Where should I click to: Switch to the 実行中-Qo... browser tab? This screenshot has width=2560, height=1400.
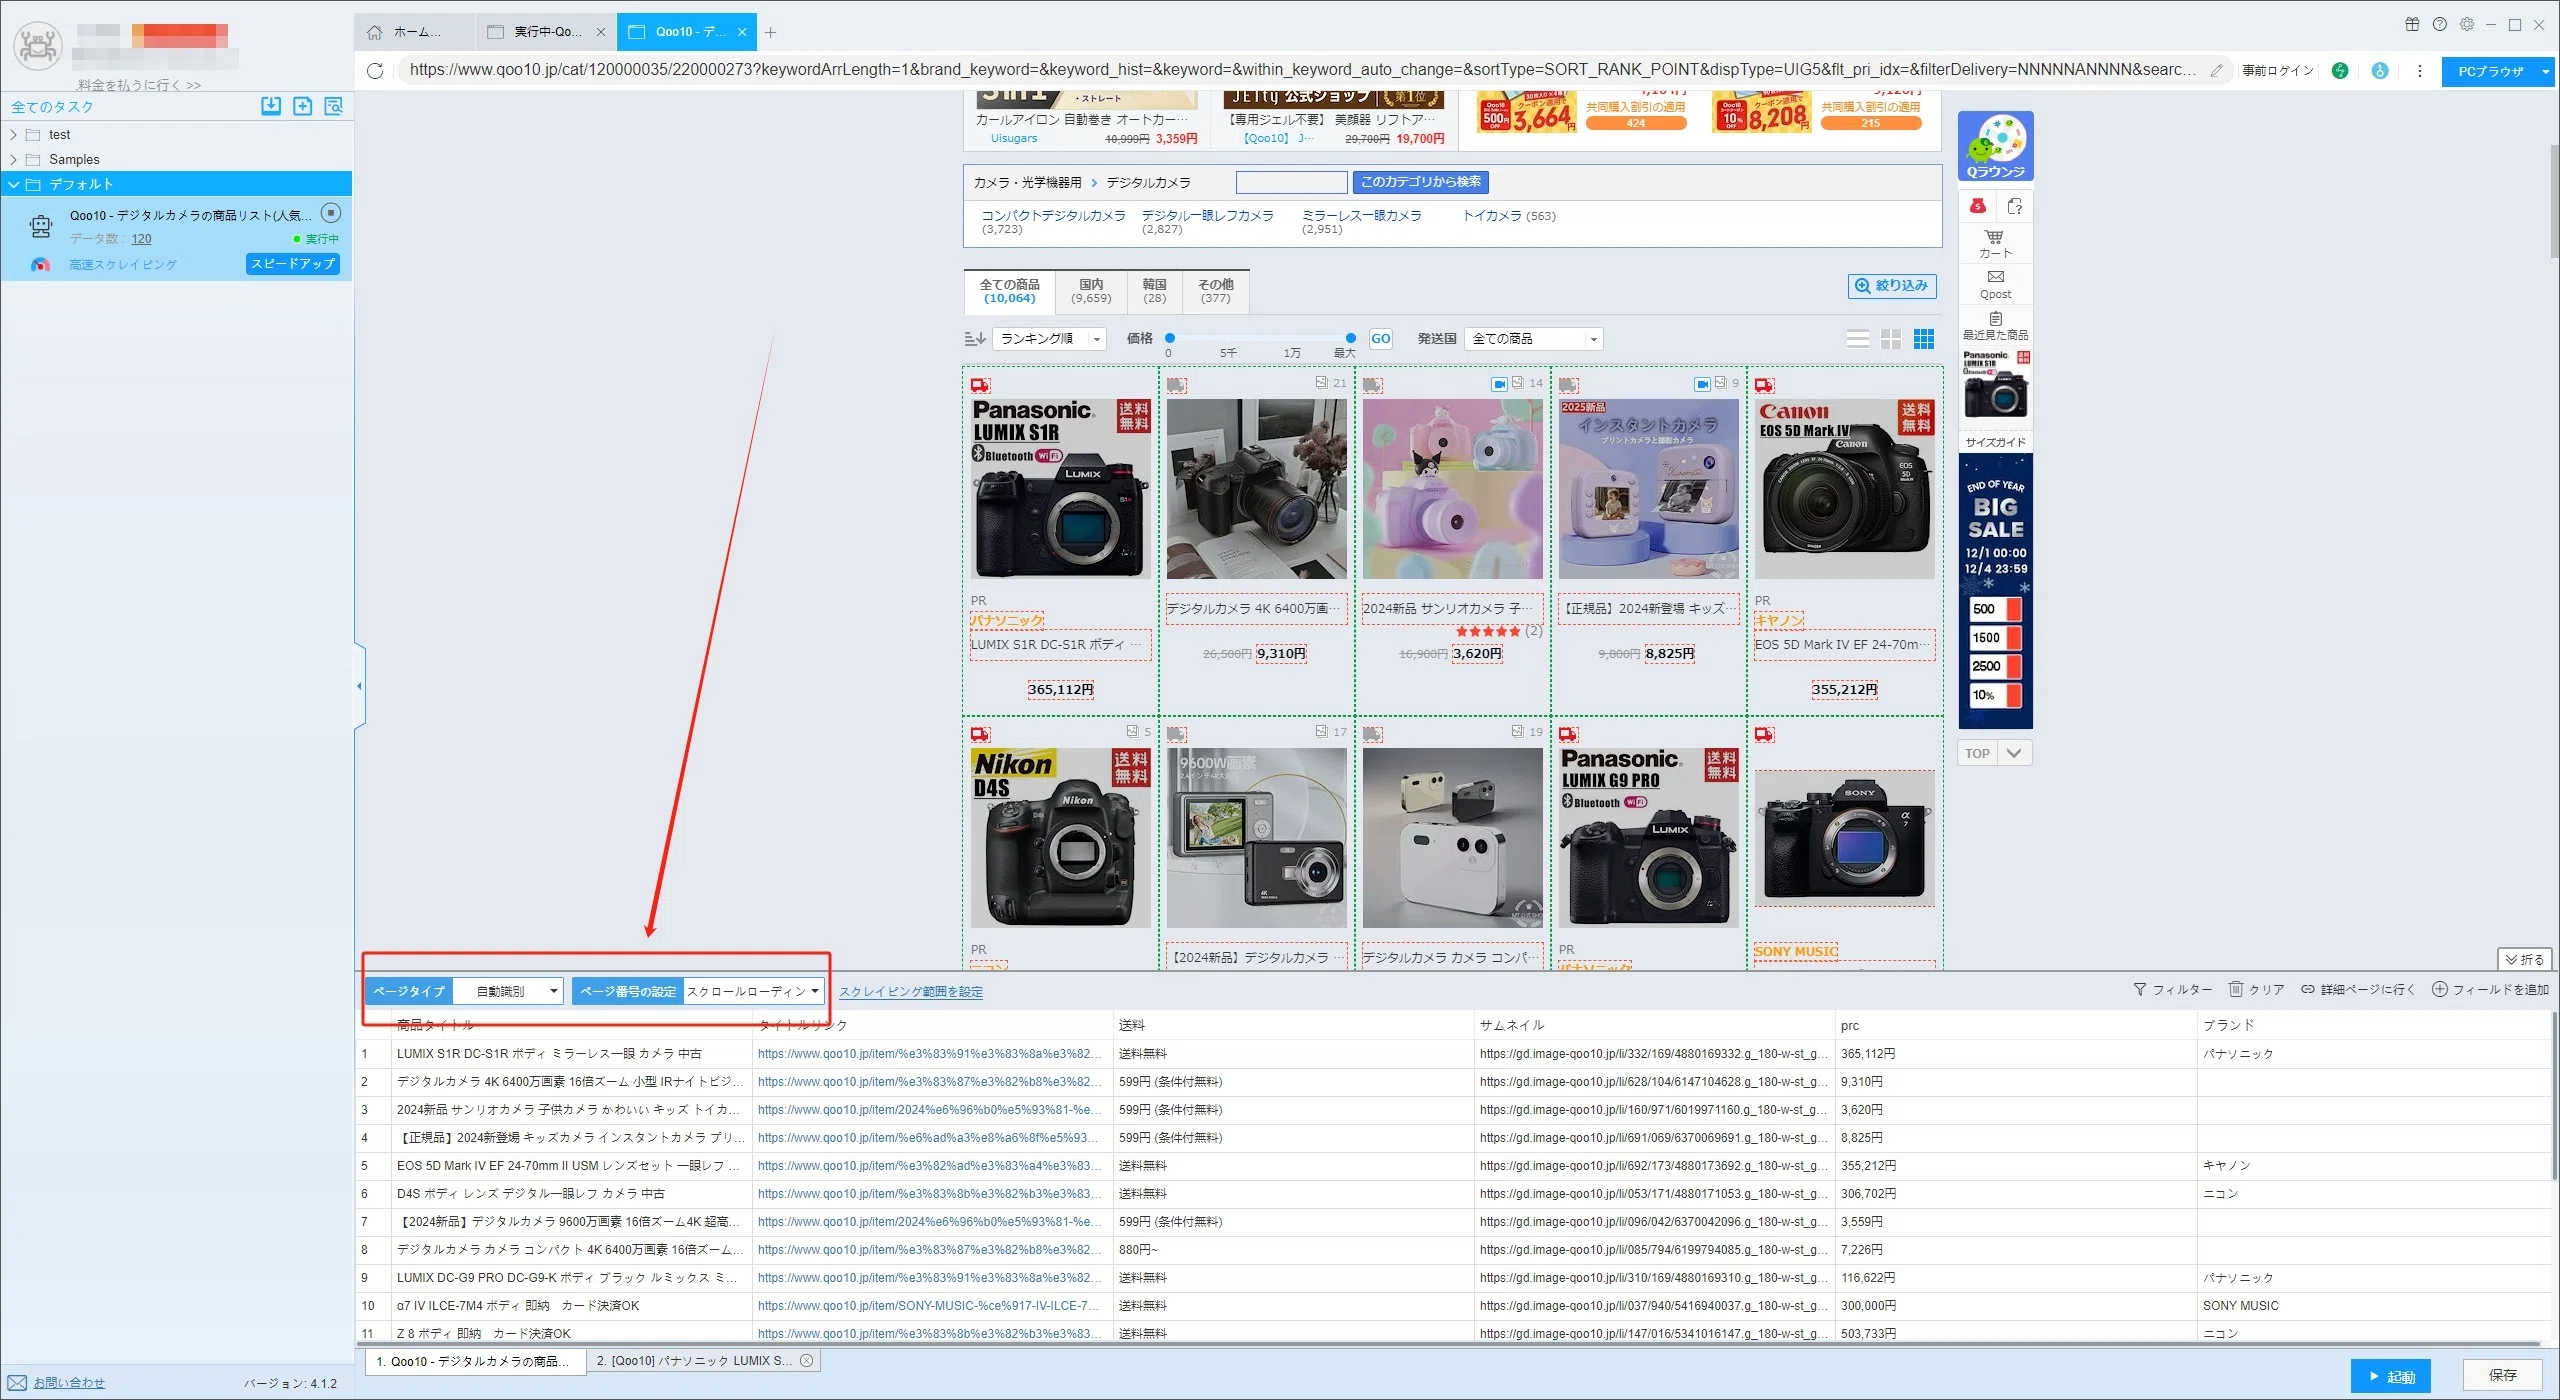point(546,32)
